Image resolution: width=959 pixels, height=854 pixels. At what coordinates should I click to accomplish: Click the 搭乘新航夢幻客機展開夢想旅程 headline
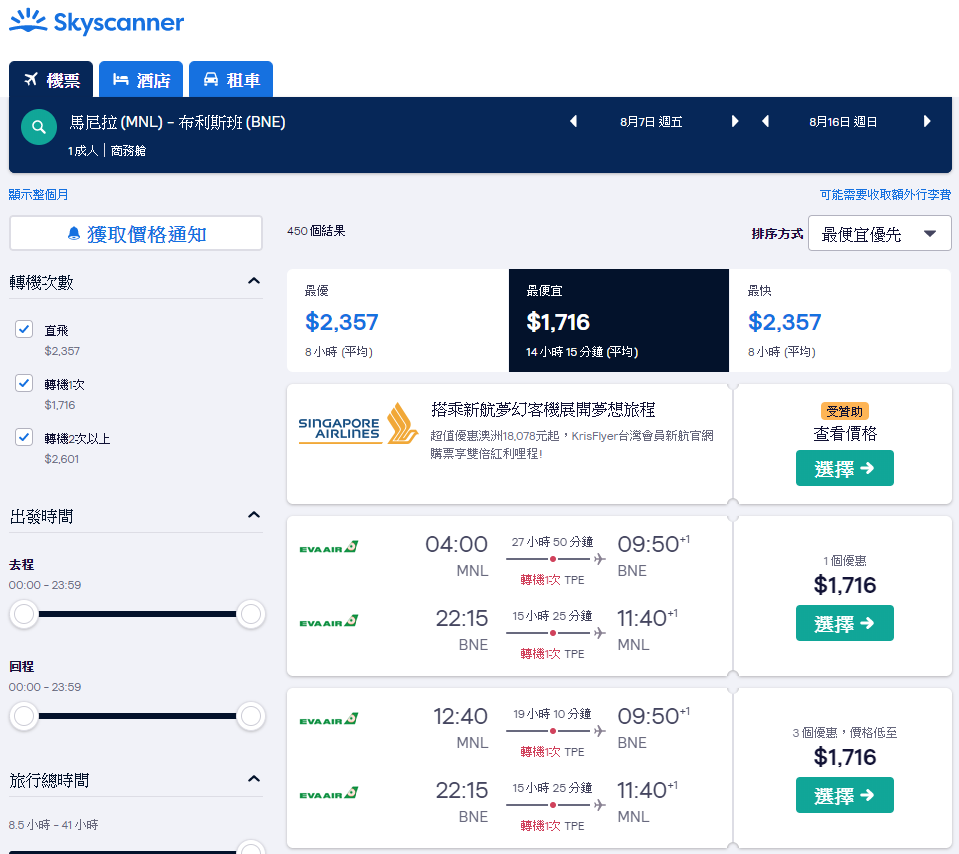pyautogui.click(x=543, y=409)
